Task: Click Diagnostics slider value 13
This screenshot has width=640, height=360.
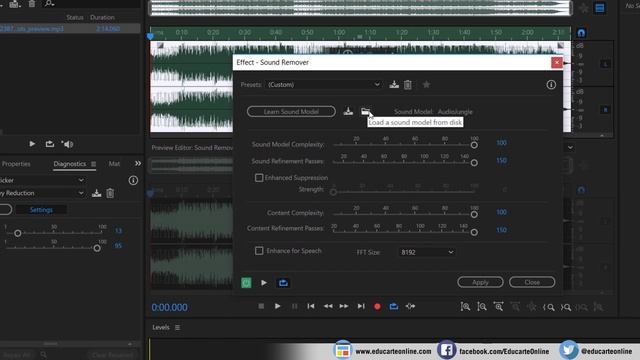Action: [118, 231]
